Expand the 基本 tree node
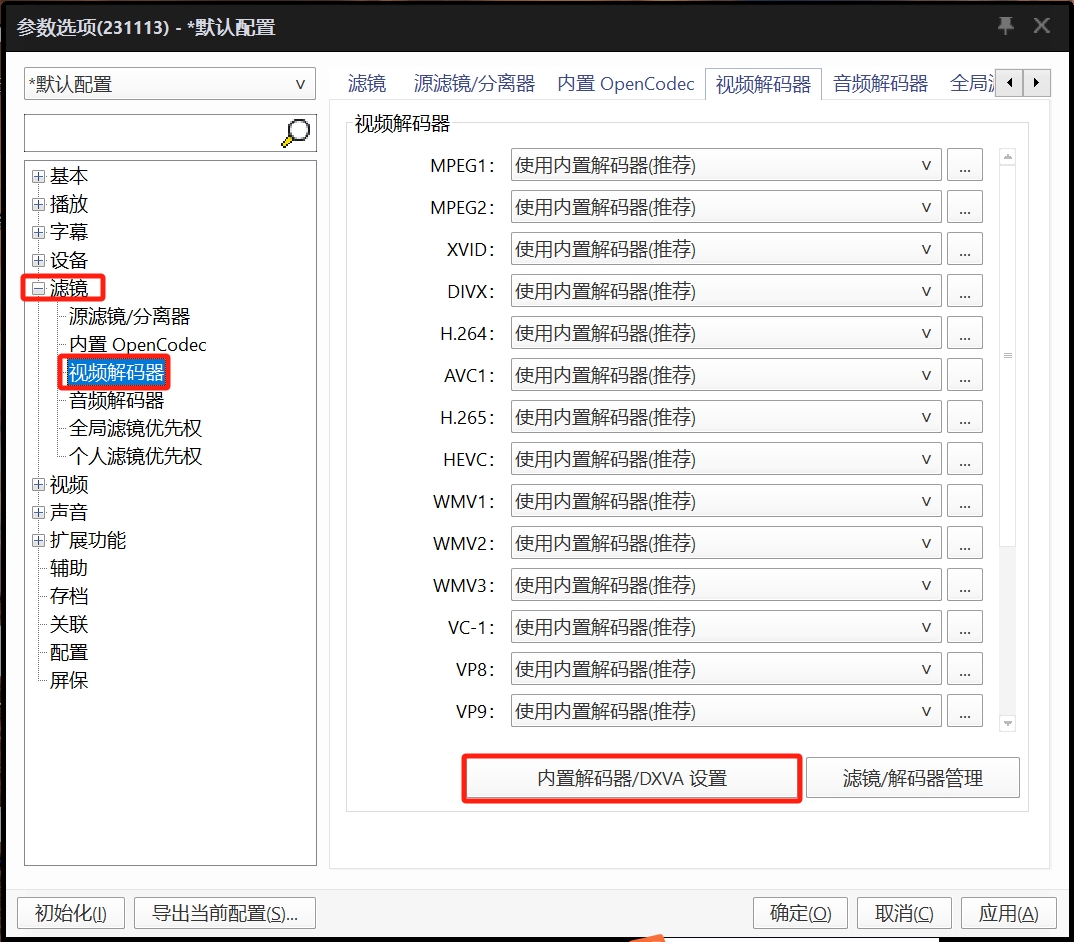The width and height of the screenshot is (1074, 942). pyautogui.click(x=38, y=177)
